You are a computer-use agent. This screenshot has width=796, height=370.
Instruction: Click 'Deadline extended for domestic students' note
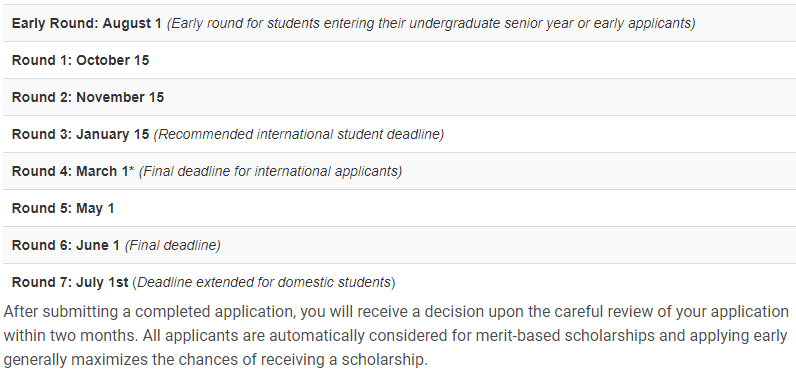pyautogui.click(x=264, y=282)
